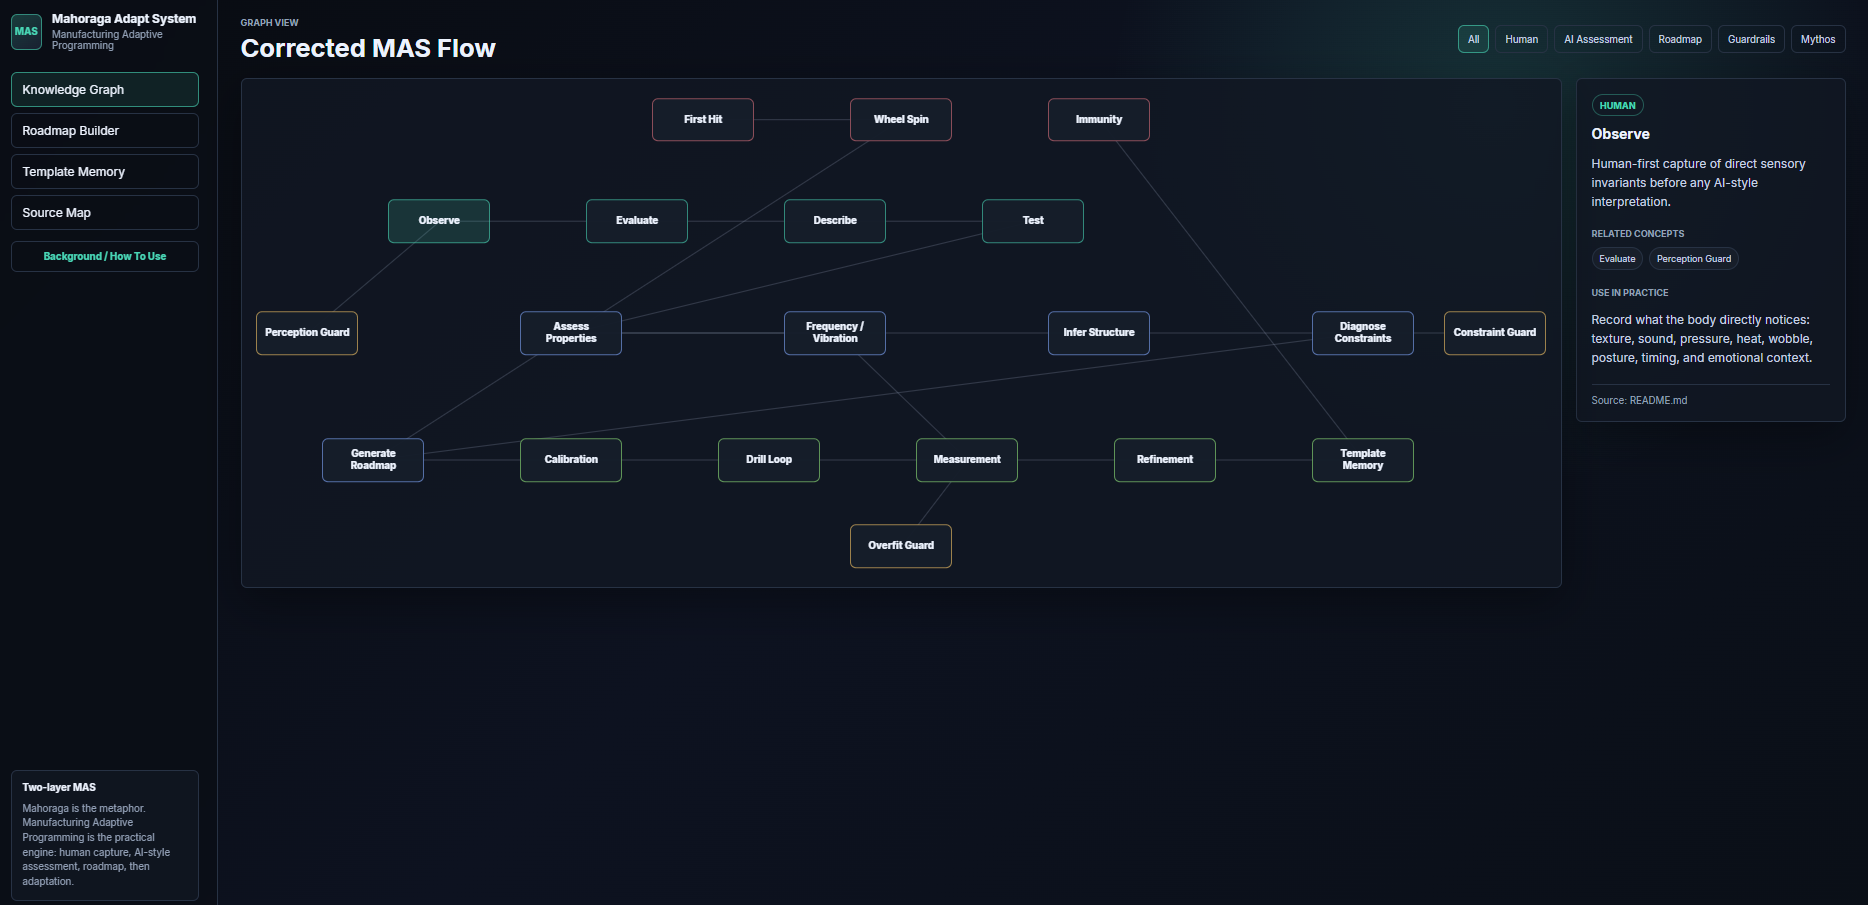Click the MAS logo icon
Image resolution: width=1868 pixels, height=905 pixels.
pos(26,31)
